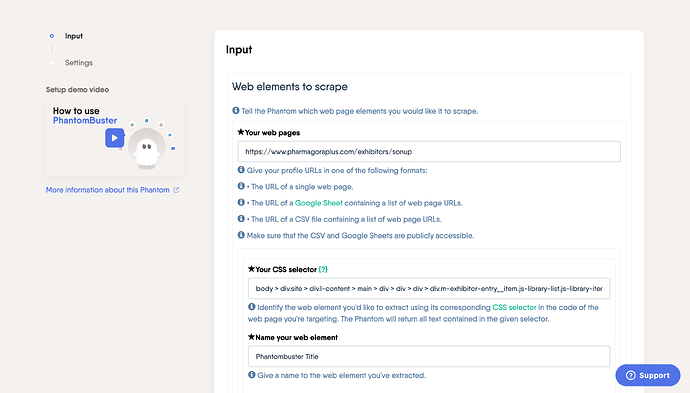Click the 'Web elements to scrape' heading
Viewport: 690px width, 393px height.
point(290,87)
